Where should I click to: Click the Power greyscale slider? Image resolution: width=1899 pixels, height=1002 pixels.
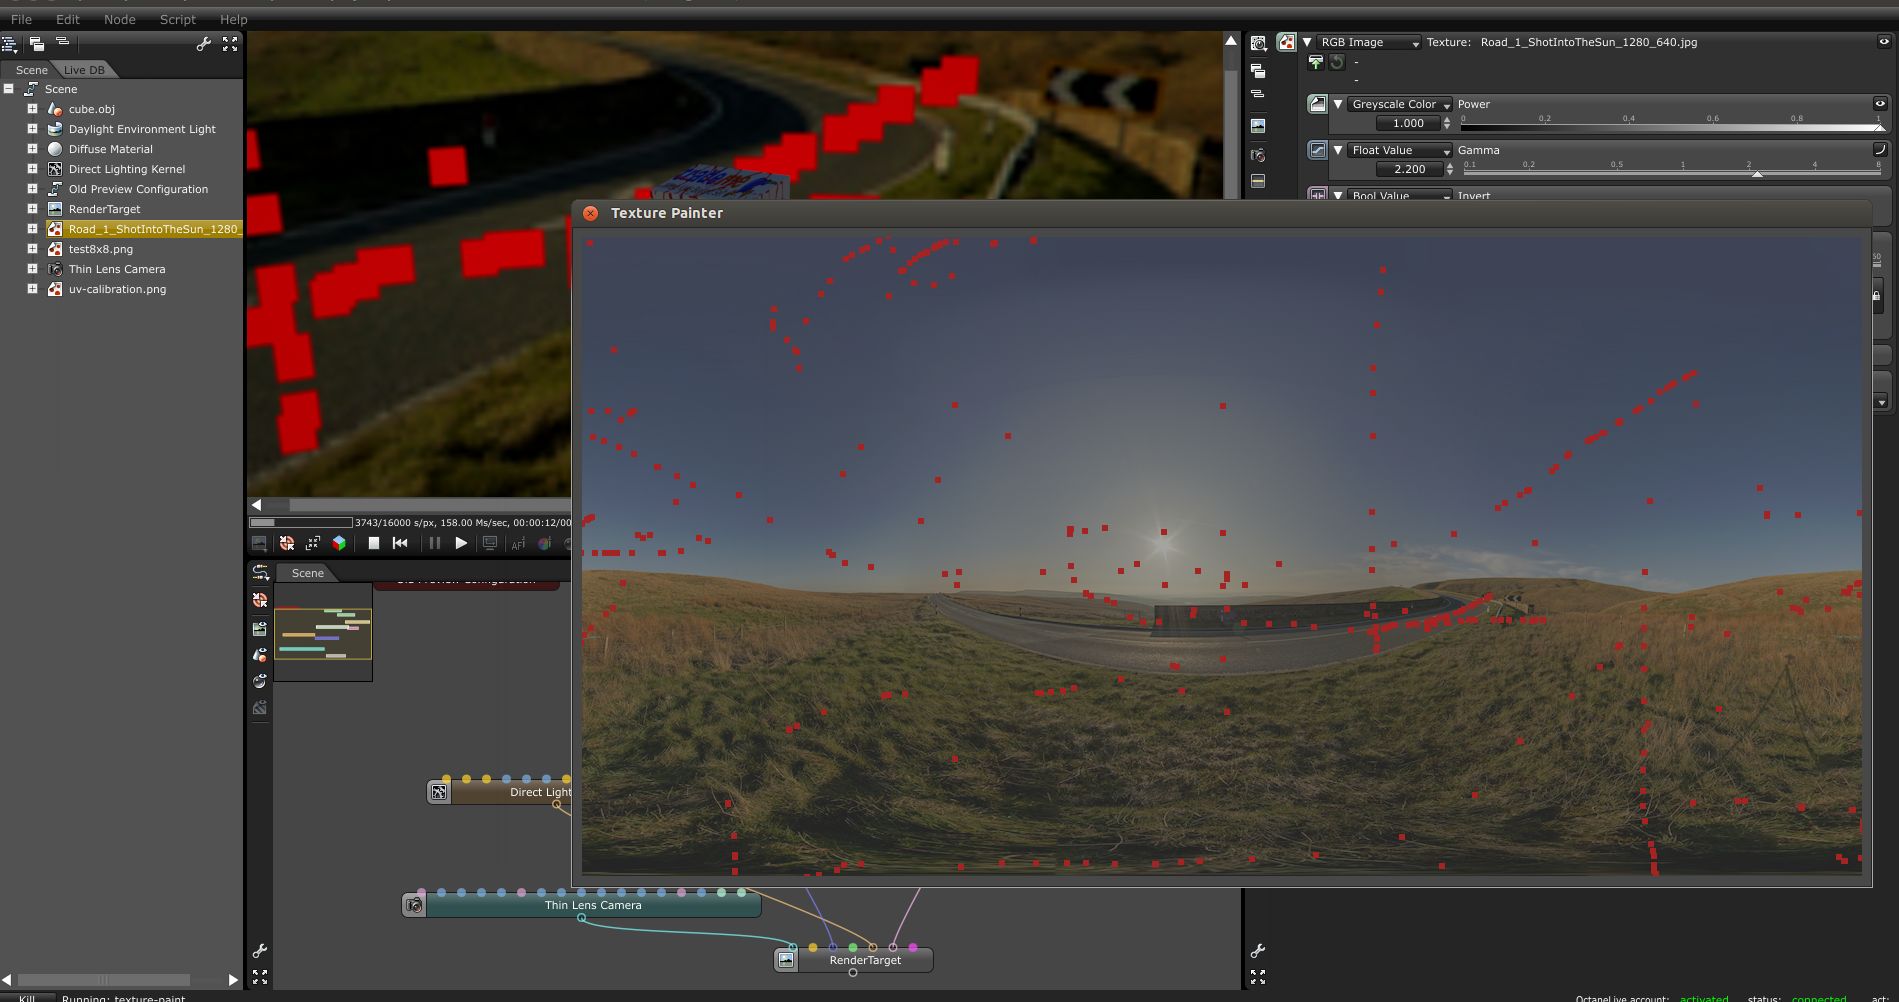click(1672, 127)
